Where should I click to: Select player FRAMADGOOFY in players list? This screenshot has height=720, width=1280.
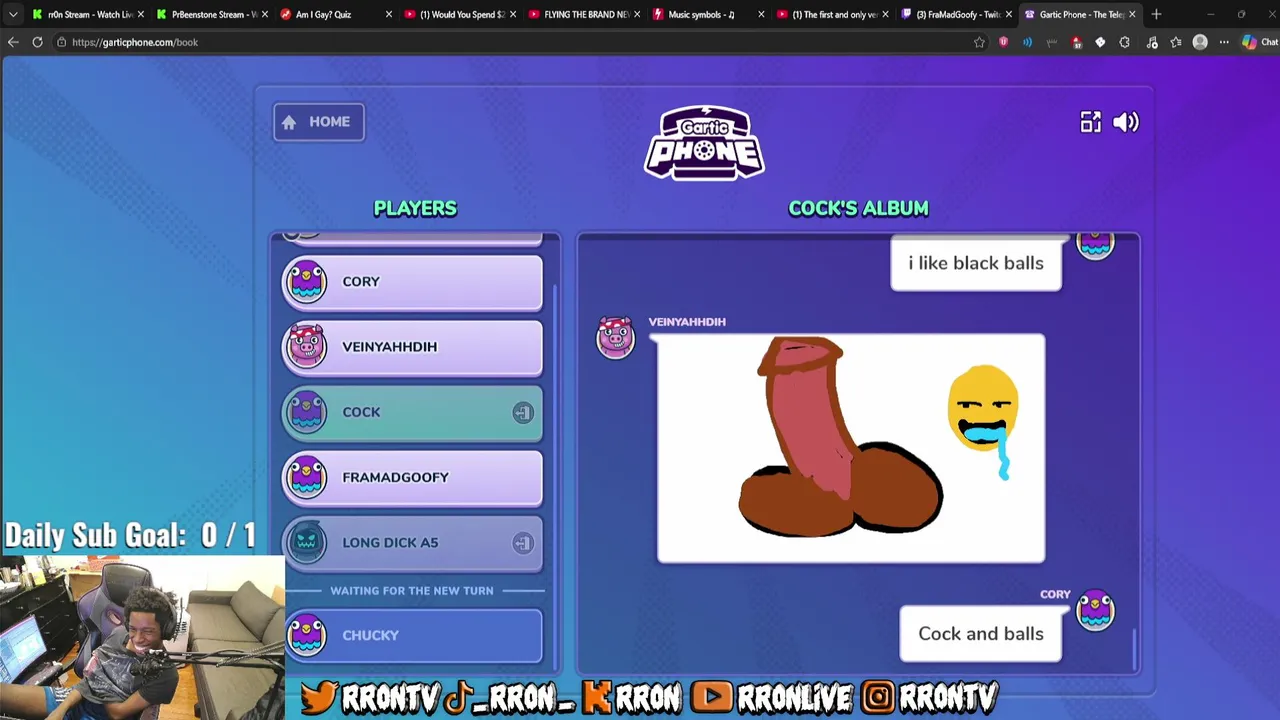tap(412, 477)
